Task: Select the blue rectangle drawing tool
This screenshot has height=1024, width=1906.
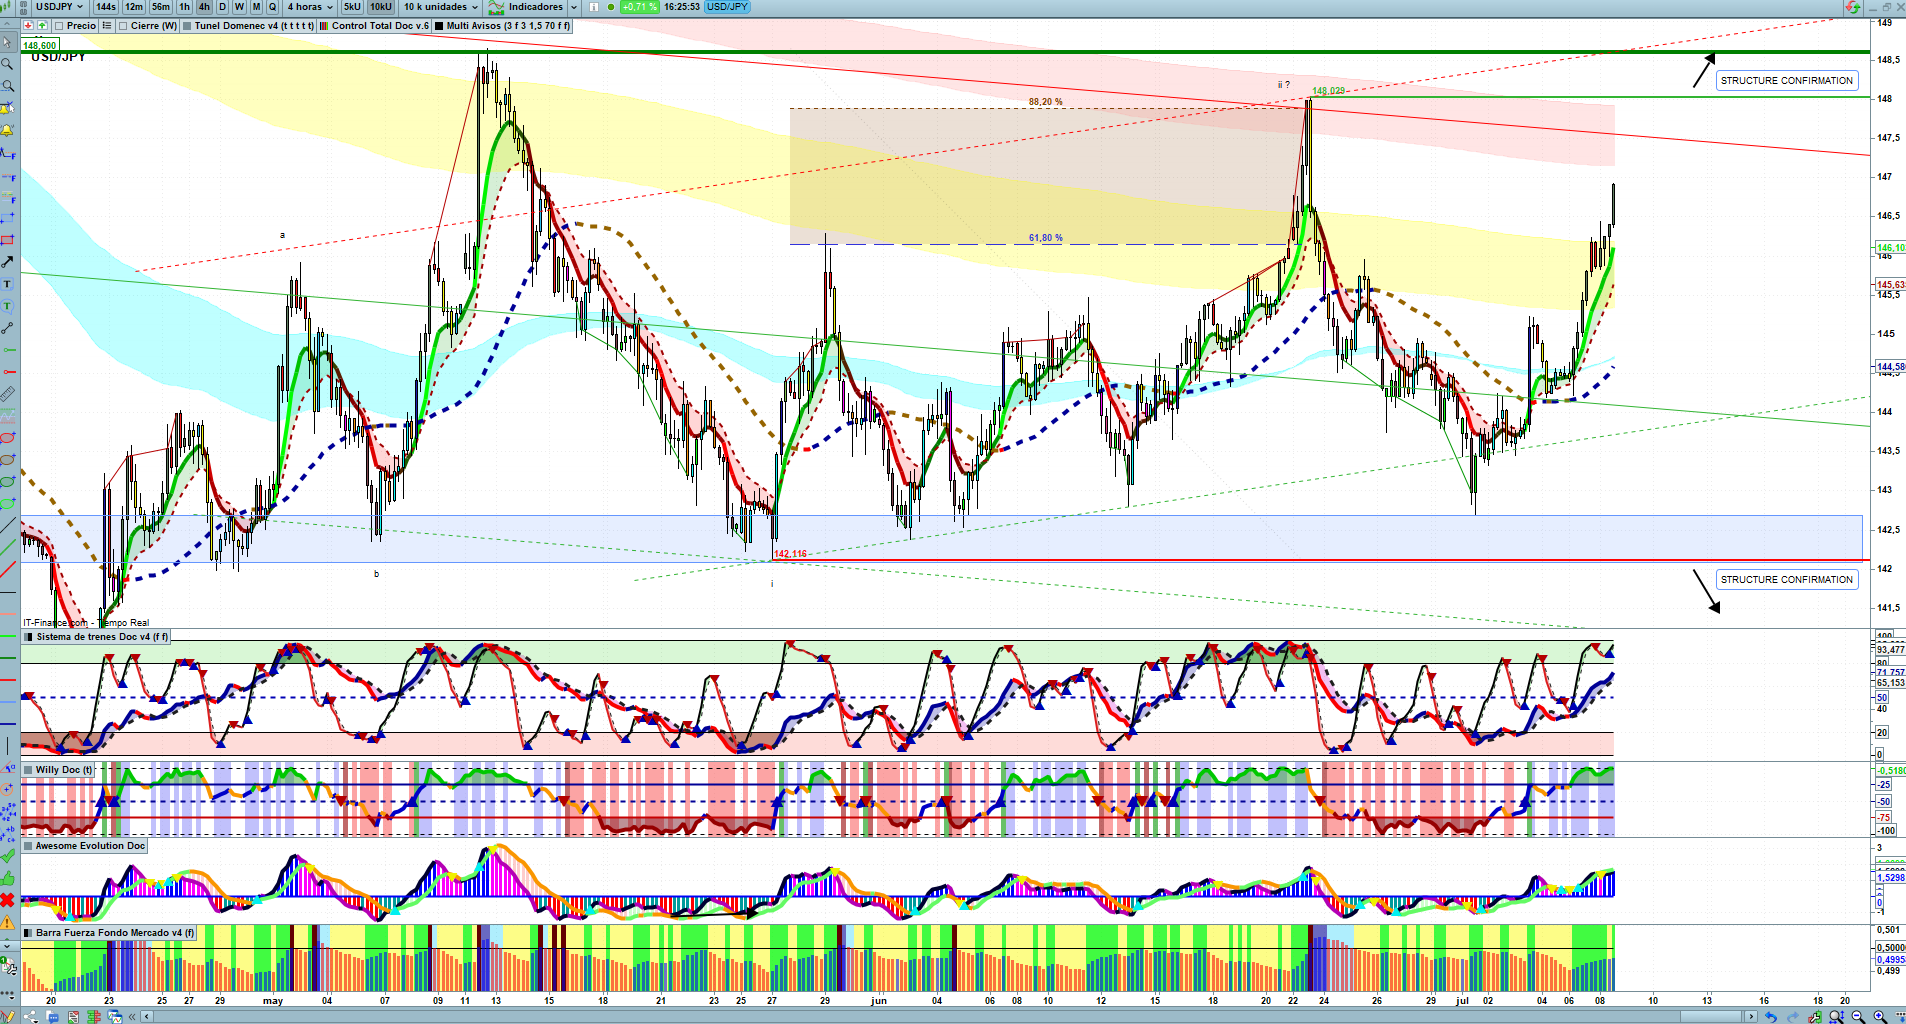Action: coord(8,218)
